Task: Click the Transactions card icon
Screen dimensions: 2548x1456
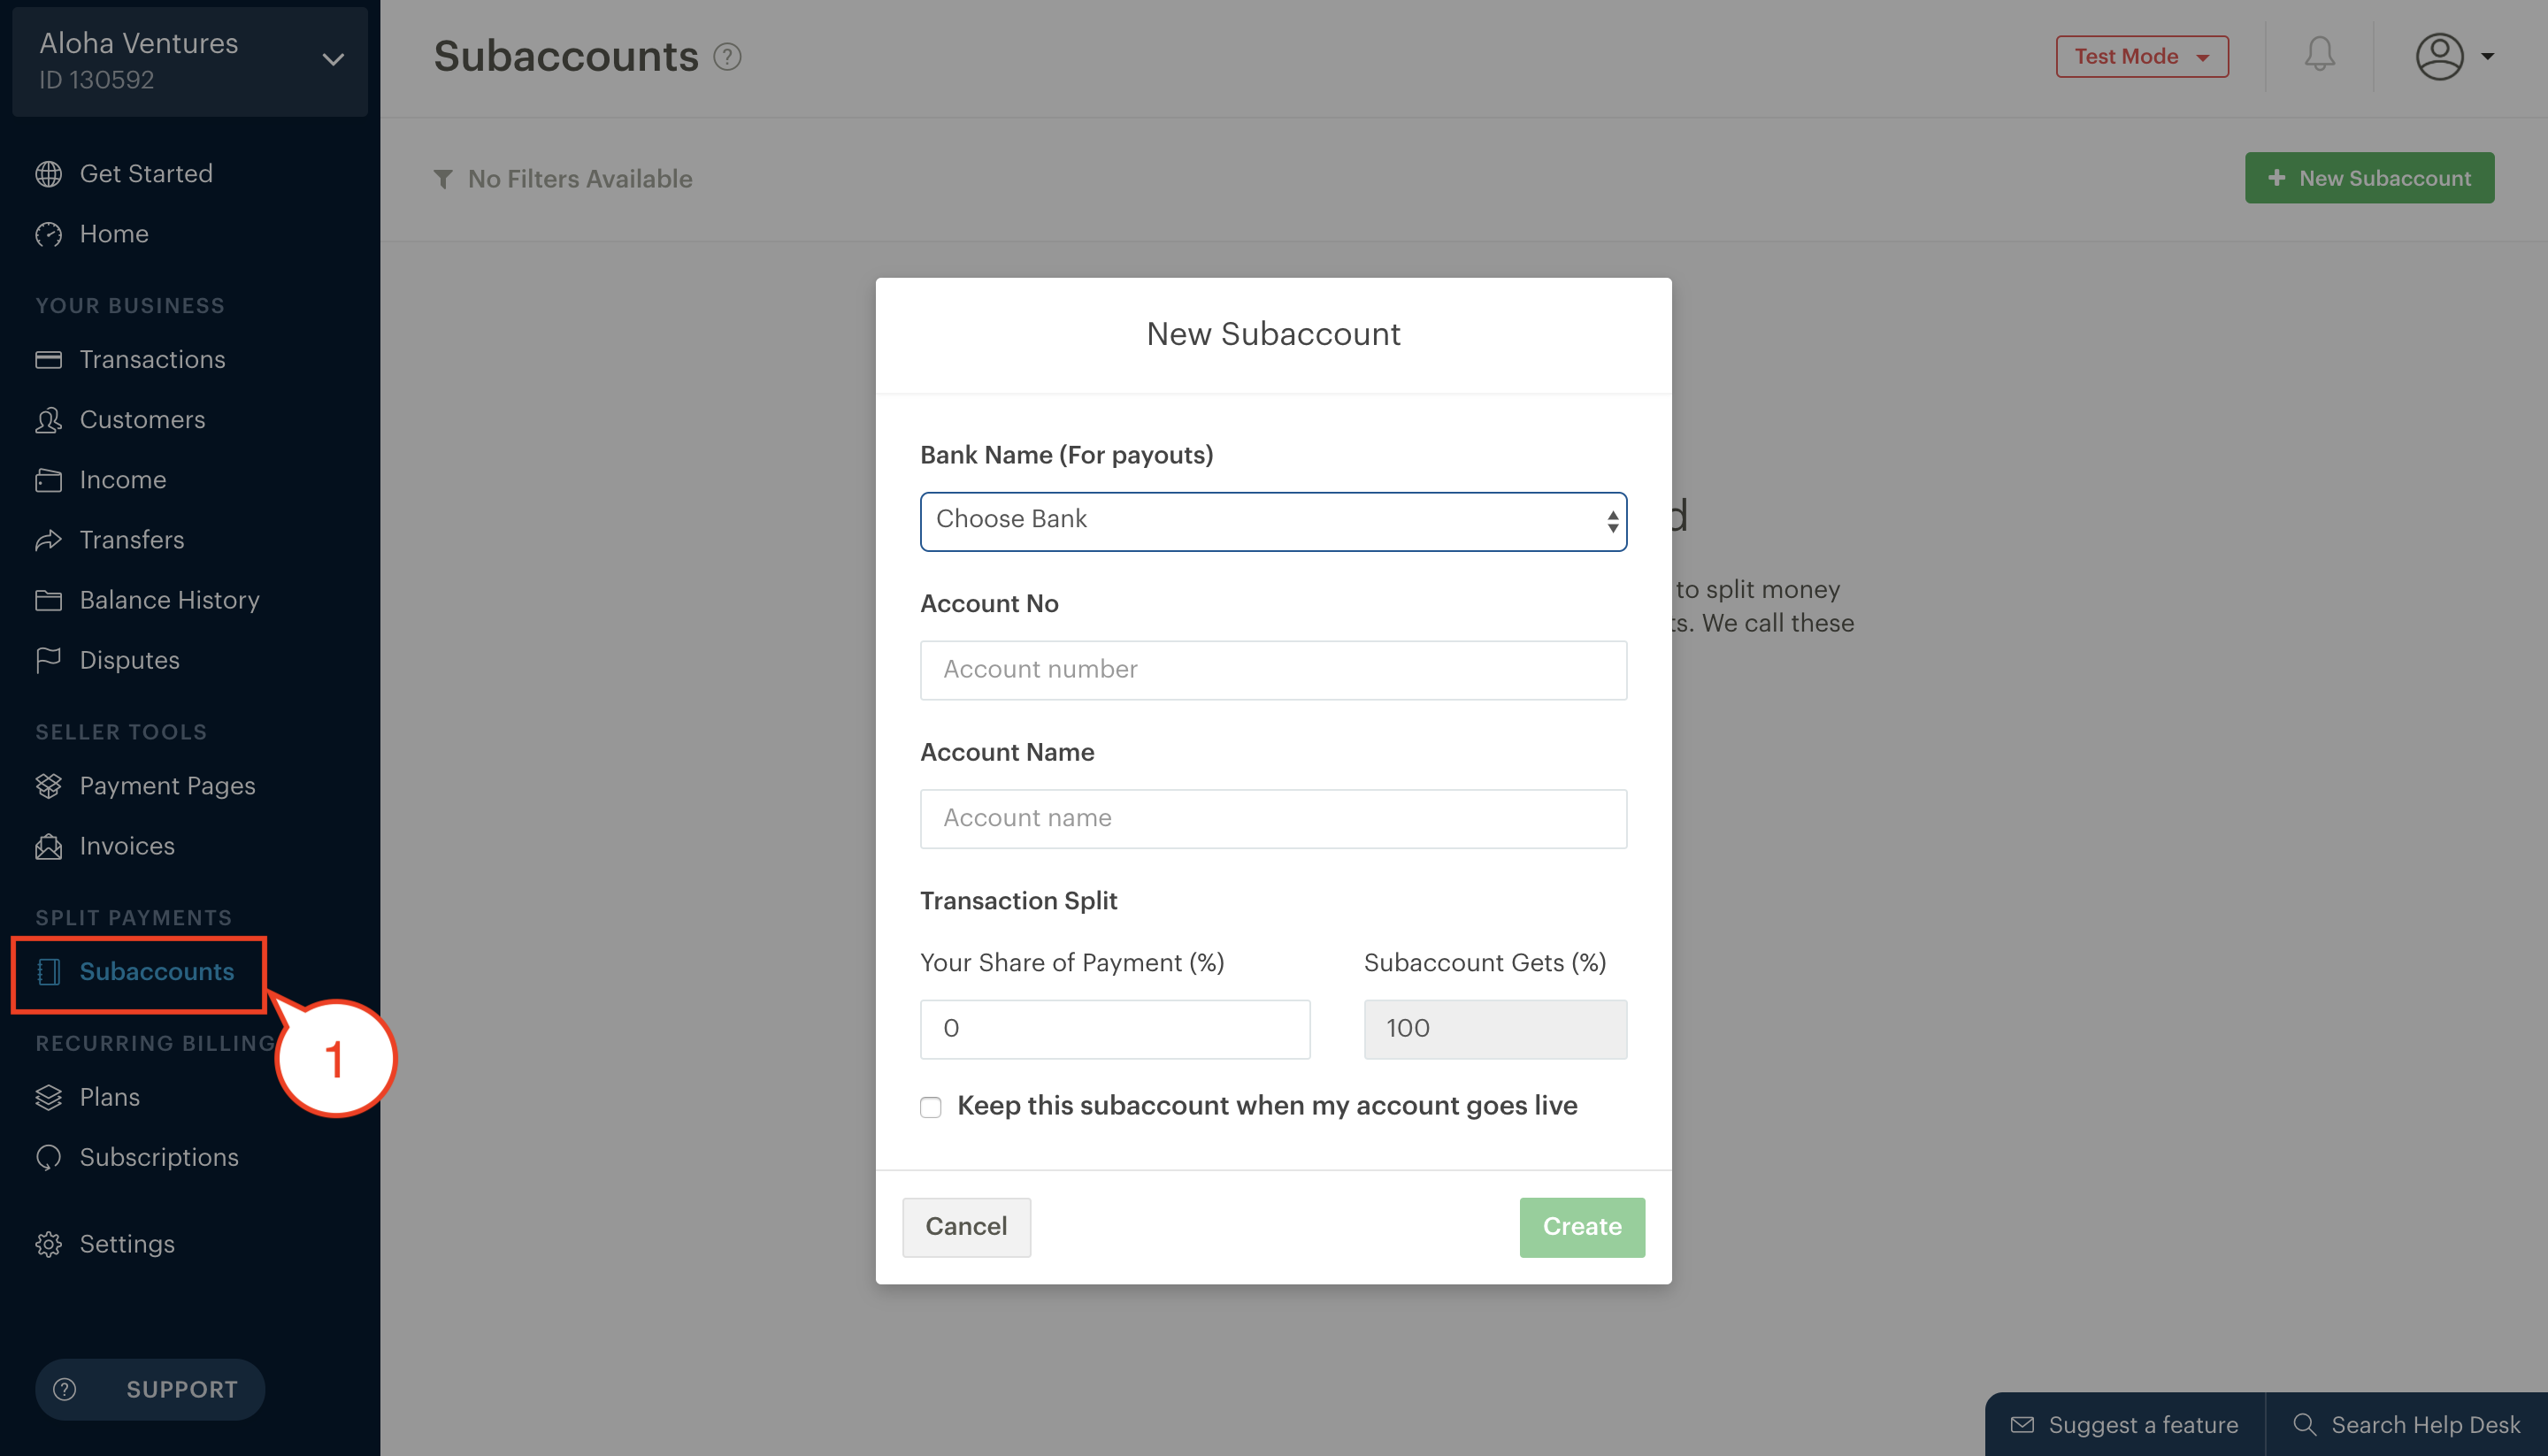Action: [x=48, y=360]
